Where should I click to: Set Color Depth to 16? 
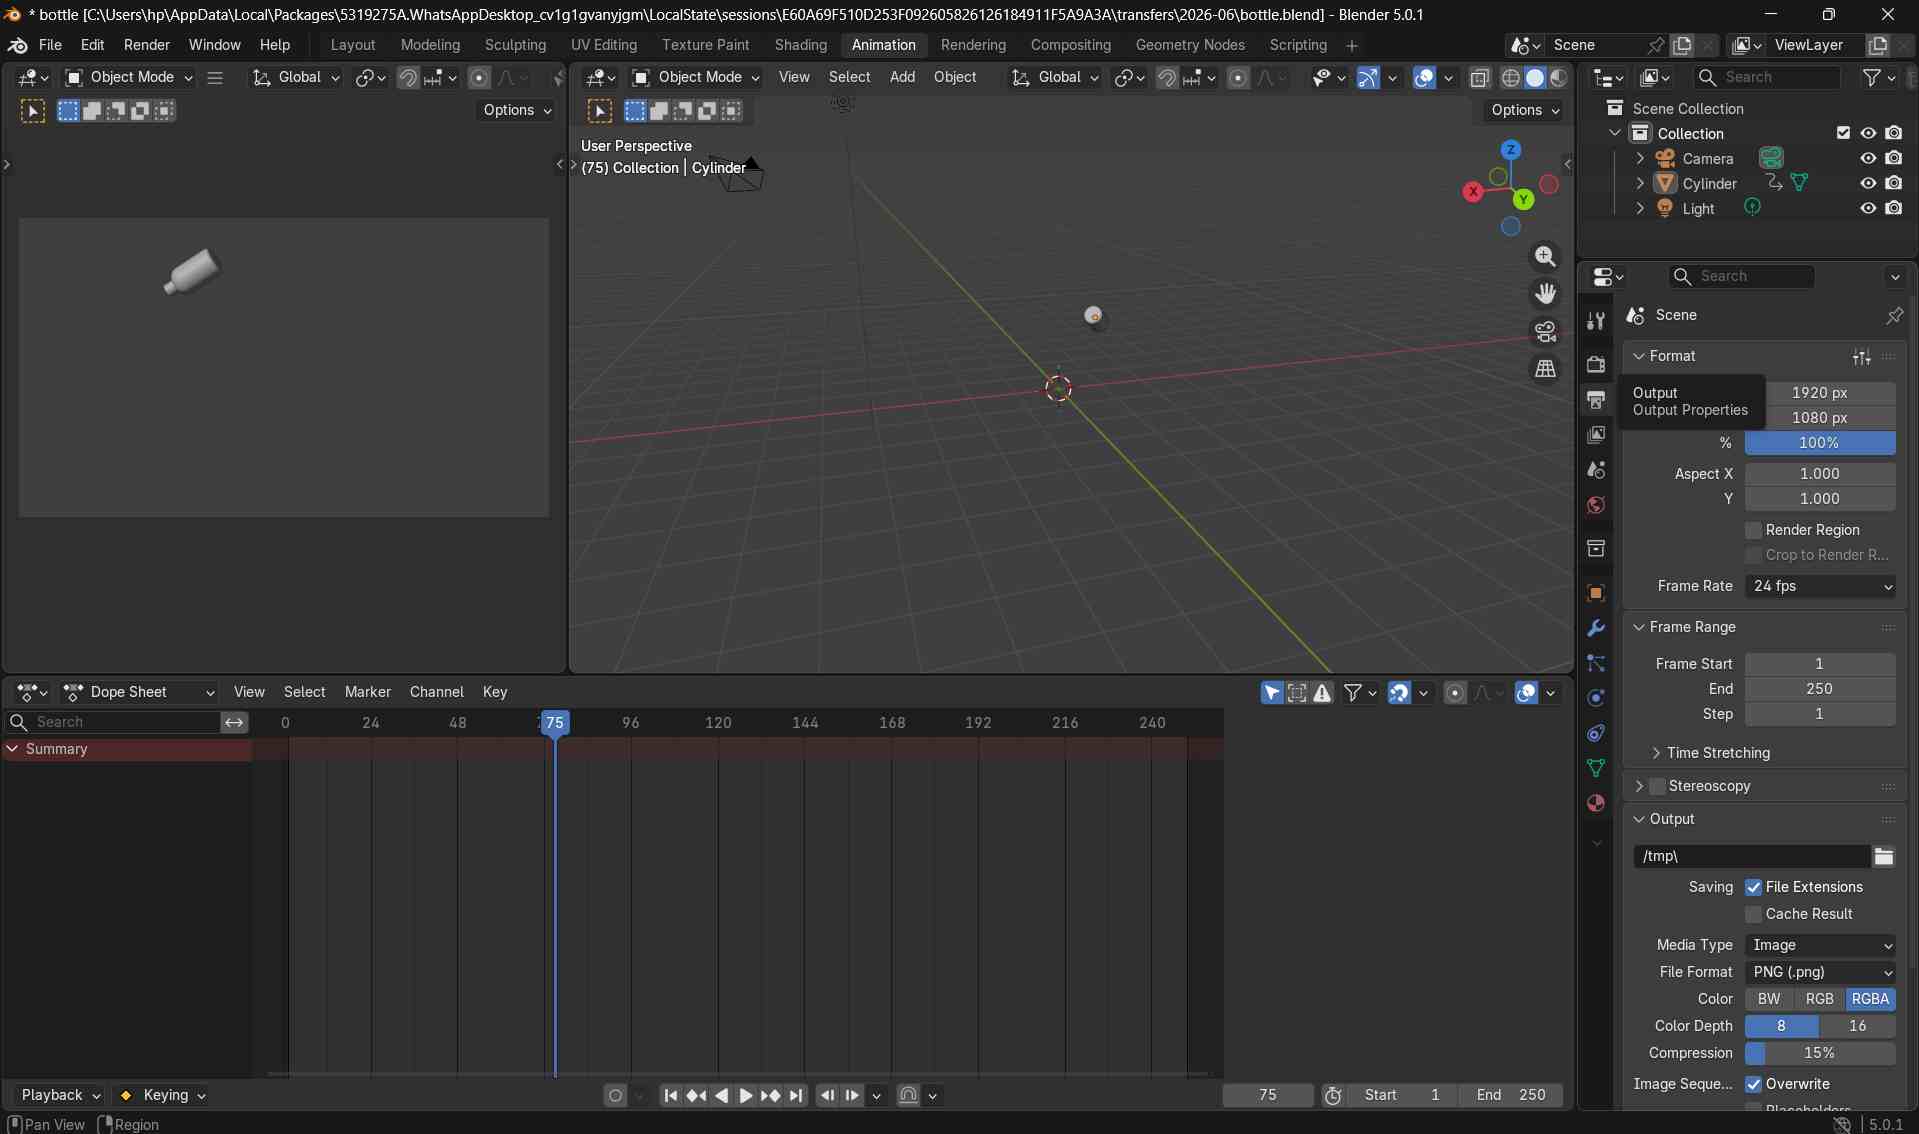click(x=1857, y=1026)
